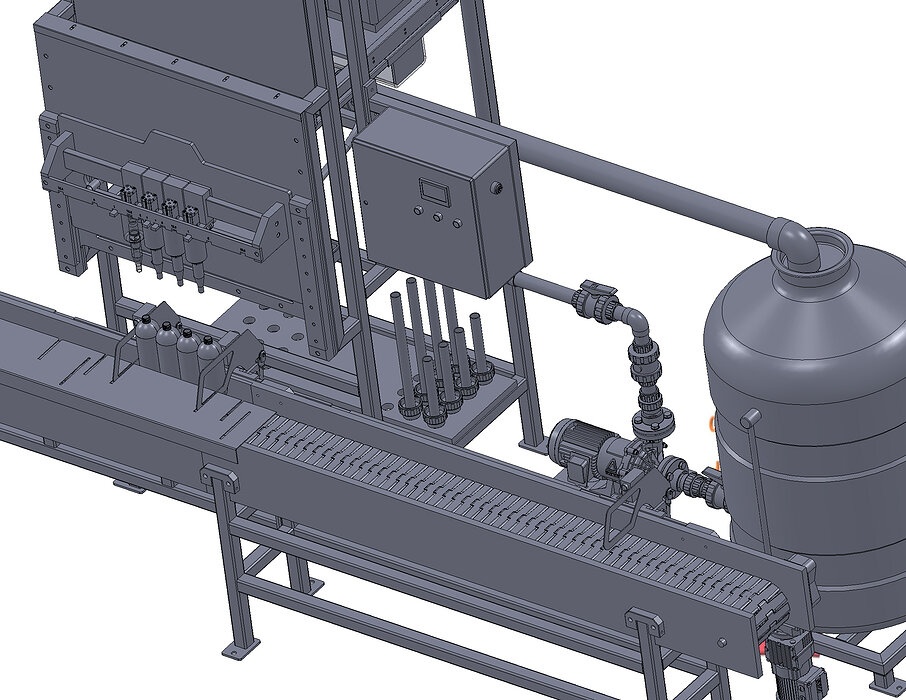Click the display screen on the control box

434,189
